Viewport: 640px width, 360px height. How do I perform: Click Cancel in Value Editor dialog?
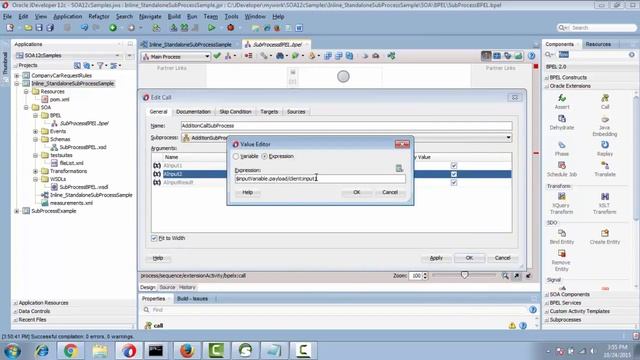pyautogui.click(x=390, y=192)
